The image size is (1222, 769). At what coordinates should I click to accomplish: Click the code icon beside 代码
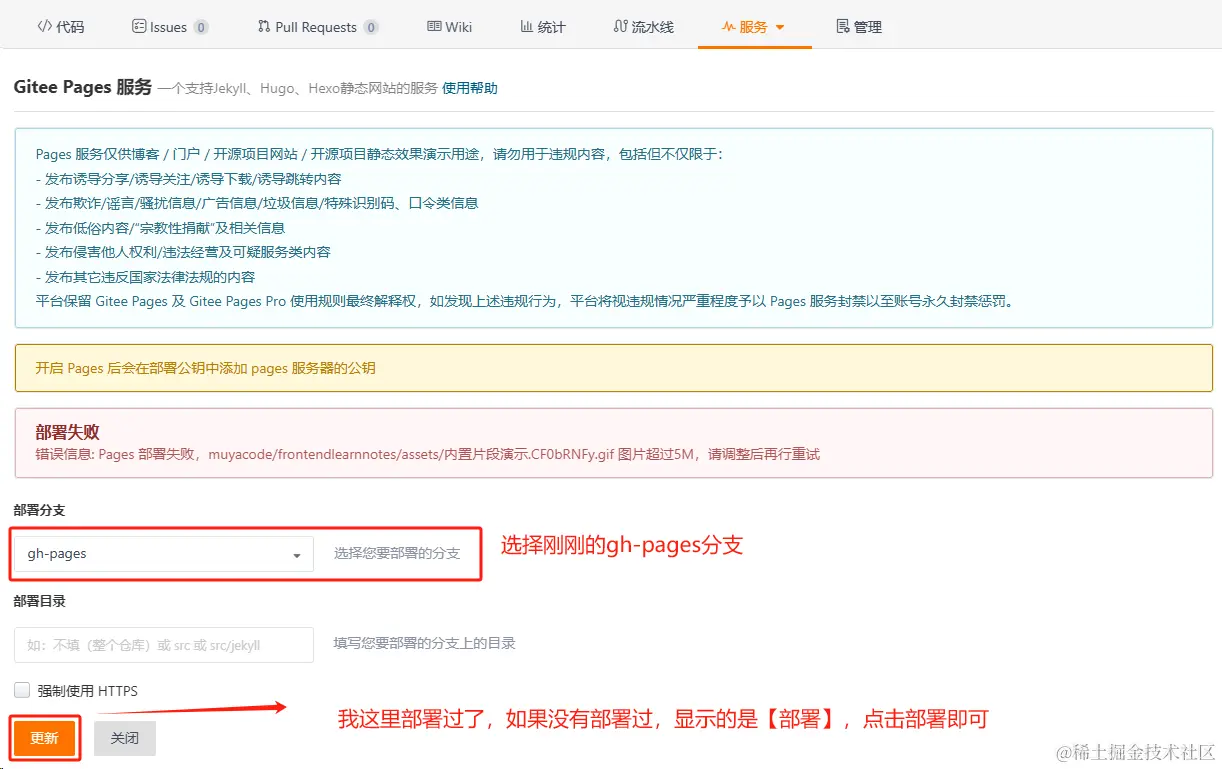click(x=44, y=27)
